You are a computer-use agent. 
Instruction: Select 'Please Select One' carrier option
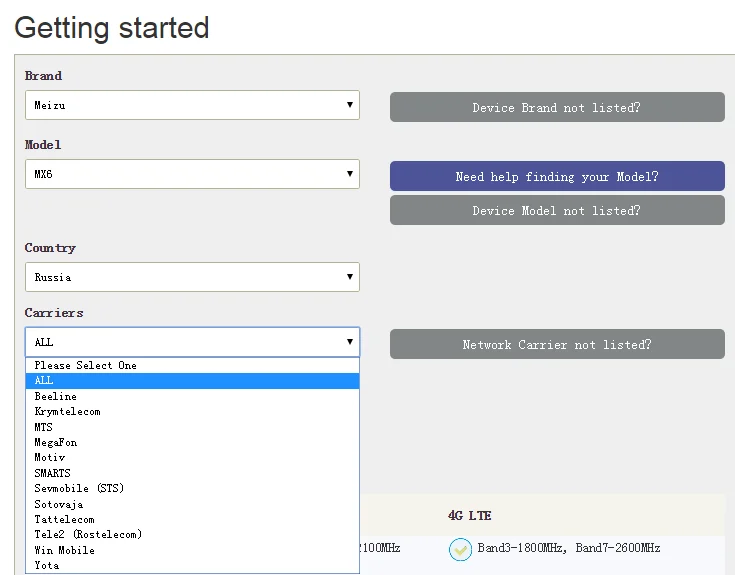[192, 366]
